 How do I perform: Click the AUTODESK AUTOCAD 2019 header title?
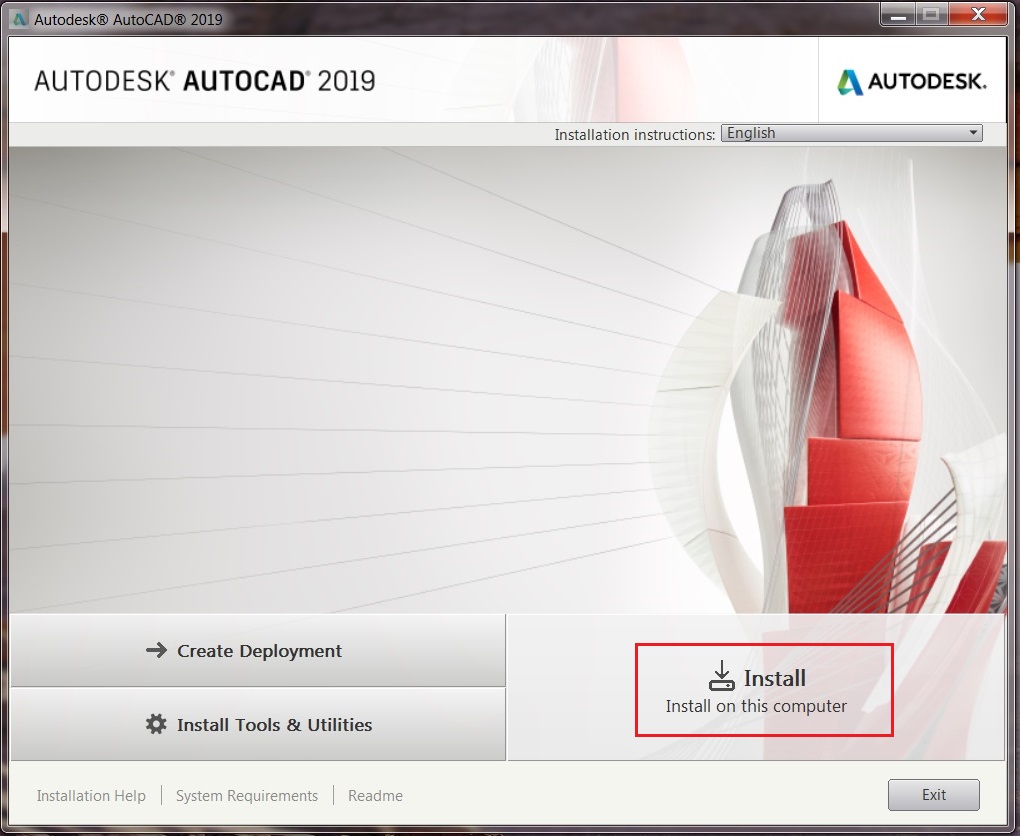[205, 81]
